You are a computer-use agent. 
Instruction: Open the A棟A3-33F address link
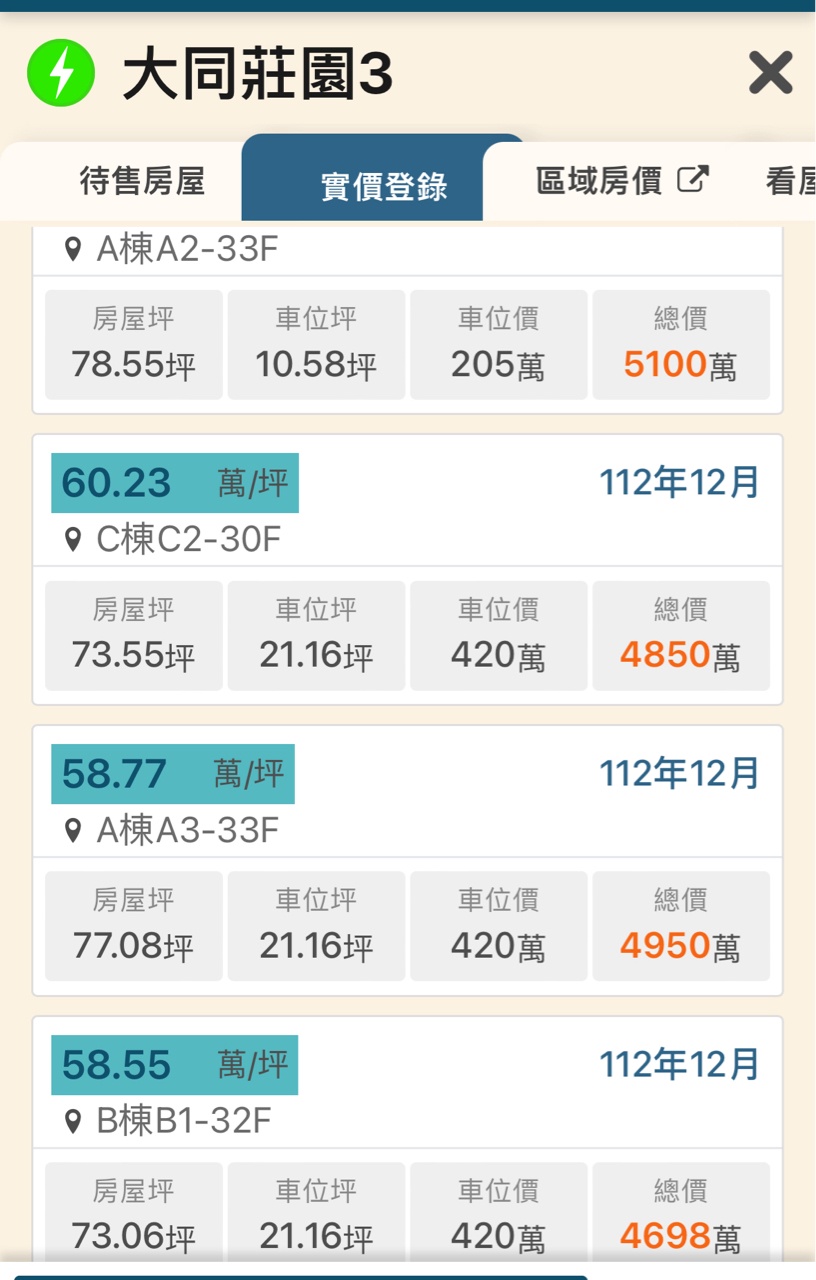tap(187, 831)
